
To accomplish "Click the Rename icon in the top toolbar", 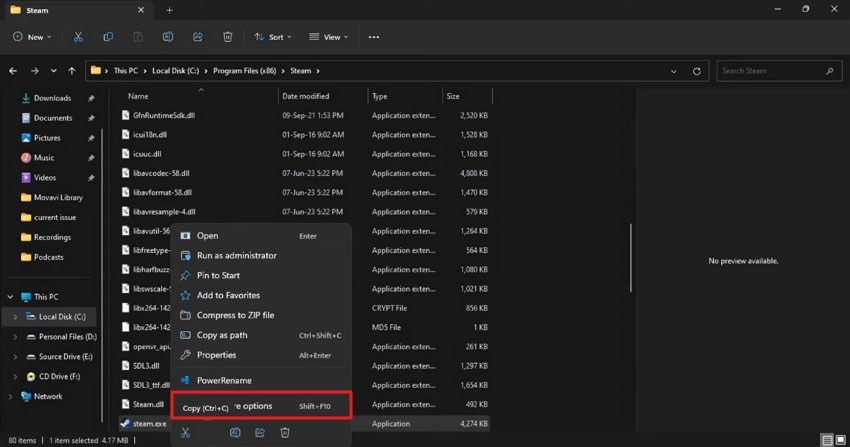I will (x=168, y=37).
